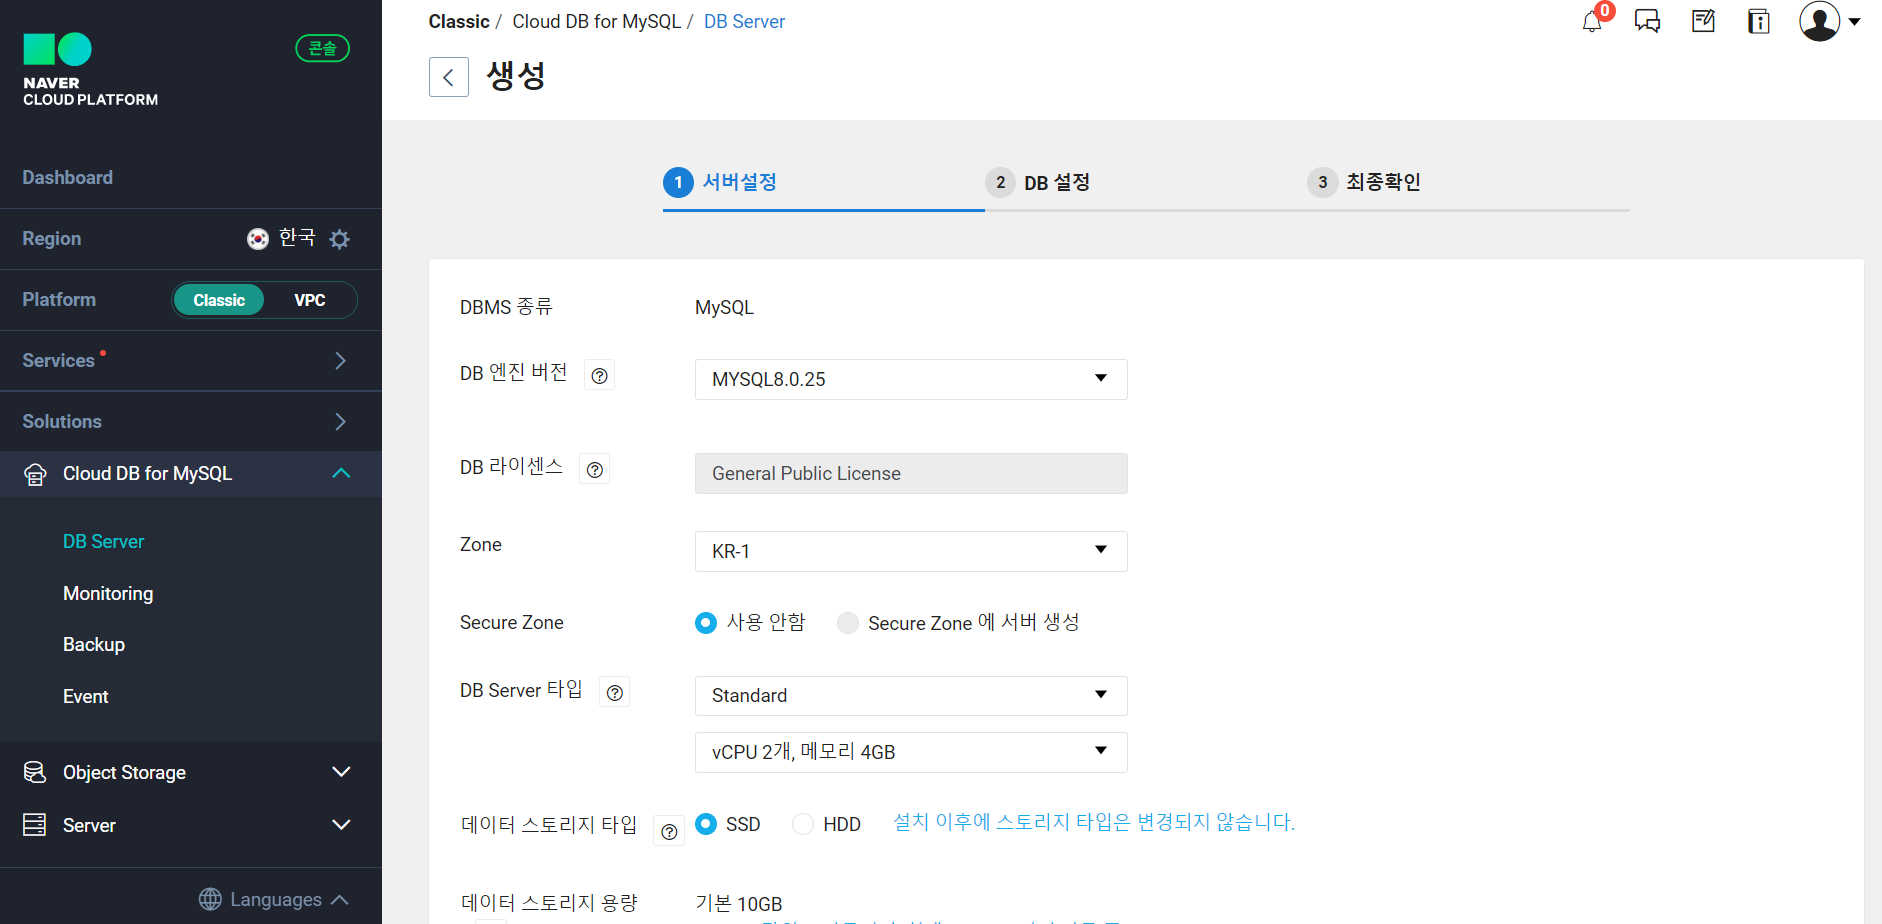The image size is (1882, 924).
Task: Show help for DB 라이센스
Action: 595,470
